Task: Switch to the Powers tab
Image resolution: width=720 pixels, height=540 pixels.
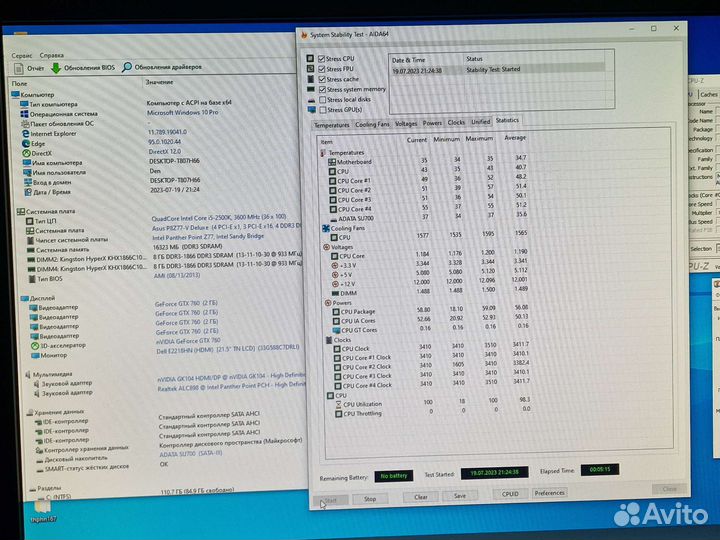Action: pyautogui.click(x=432, y=123)
